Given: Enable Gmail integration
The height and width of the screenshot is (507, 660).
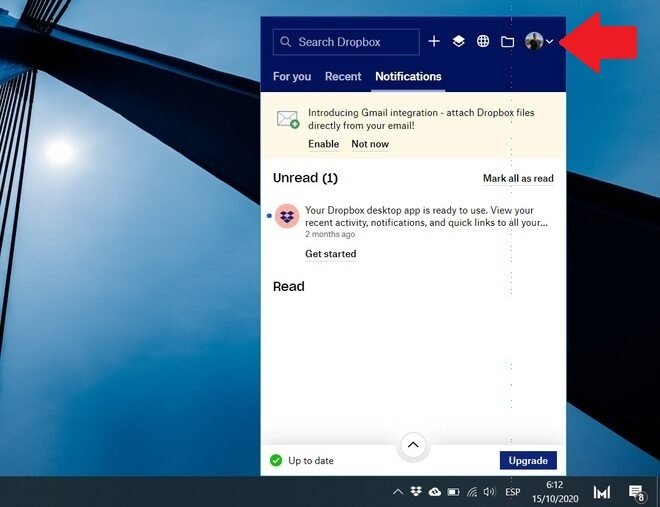Looking at the screenshot, I should [x=323, y=144].
